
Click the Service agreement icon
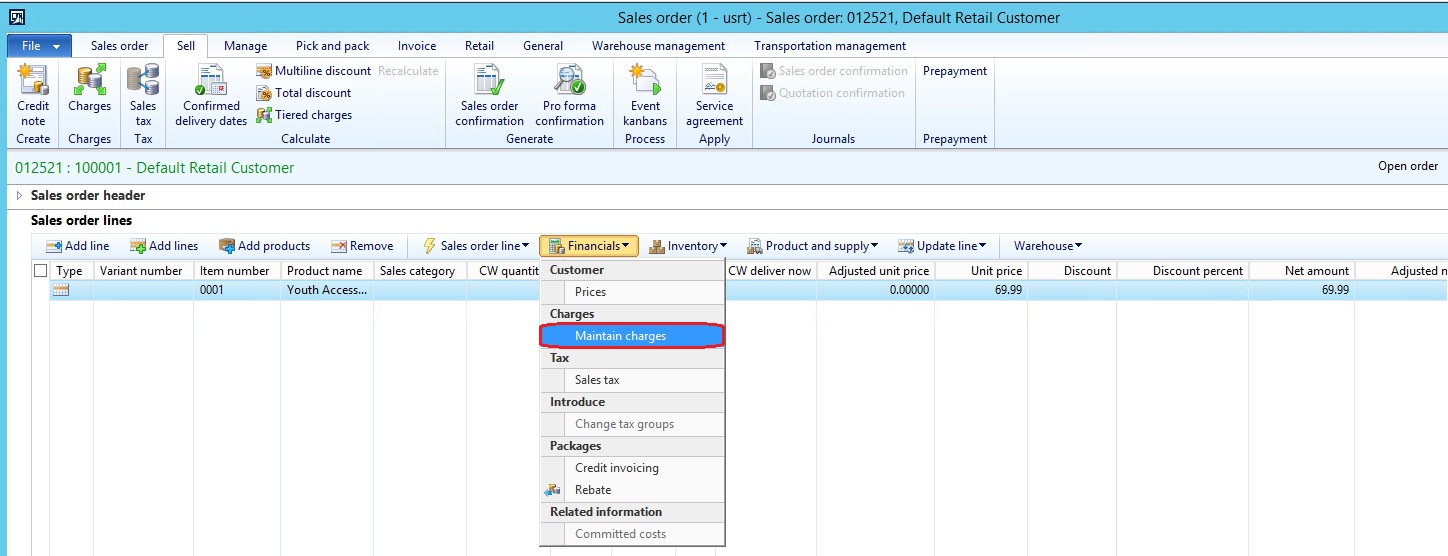714,95
